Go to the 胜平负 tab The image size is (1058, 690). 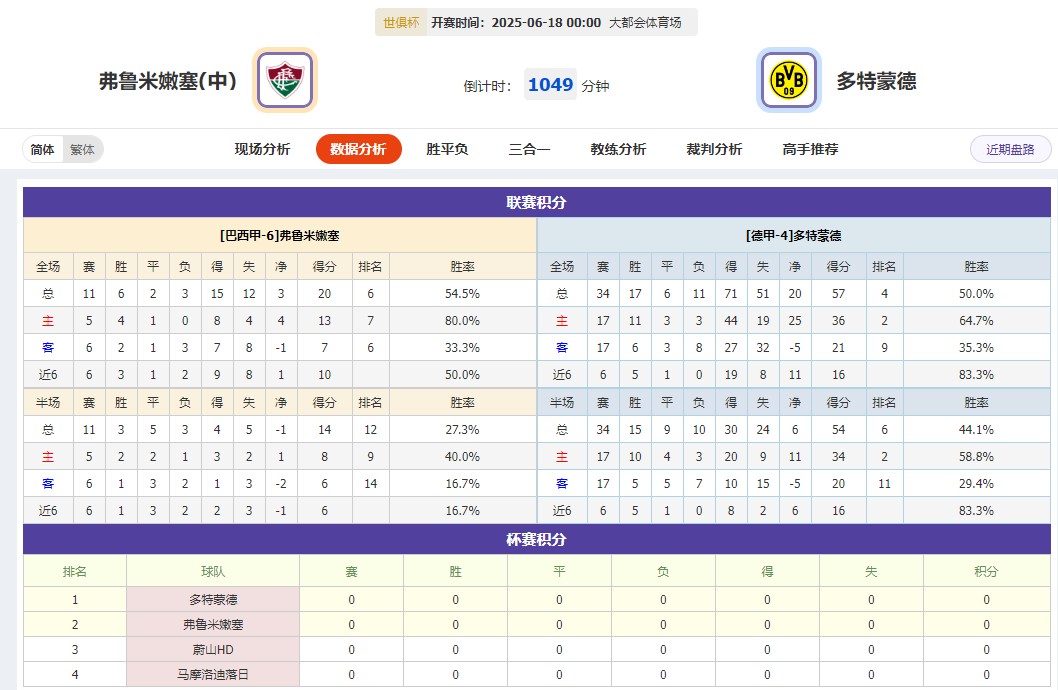[x=447, y=149]
